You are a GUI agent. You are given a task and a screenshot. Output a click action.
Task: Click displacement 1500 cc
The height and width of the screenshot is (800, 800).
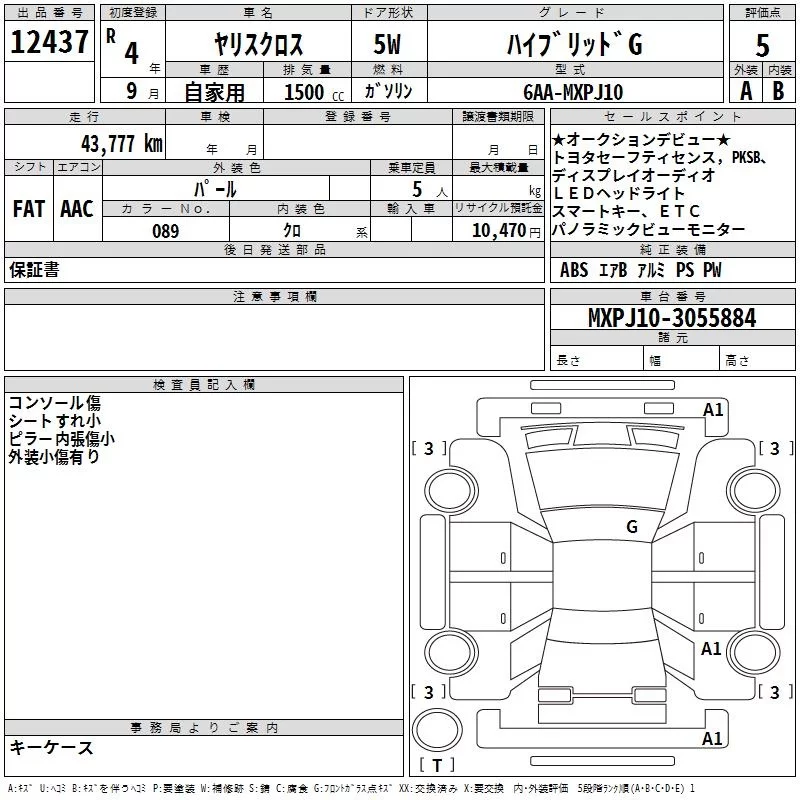click(x=314, y=93)
